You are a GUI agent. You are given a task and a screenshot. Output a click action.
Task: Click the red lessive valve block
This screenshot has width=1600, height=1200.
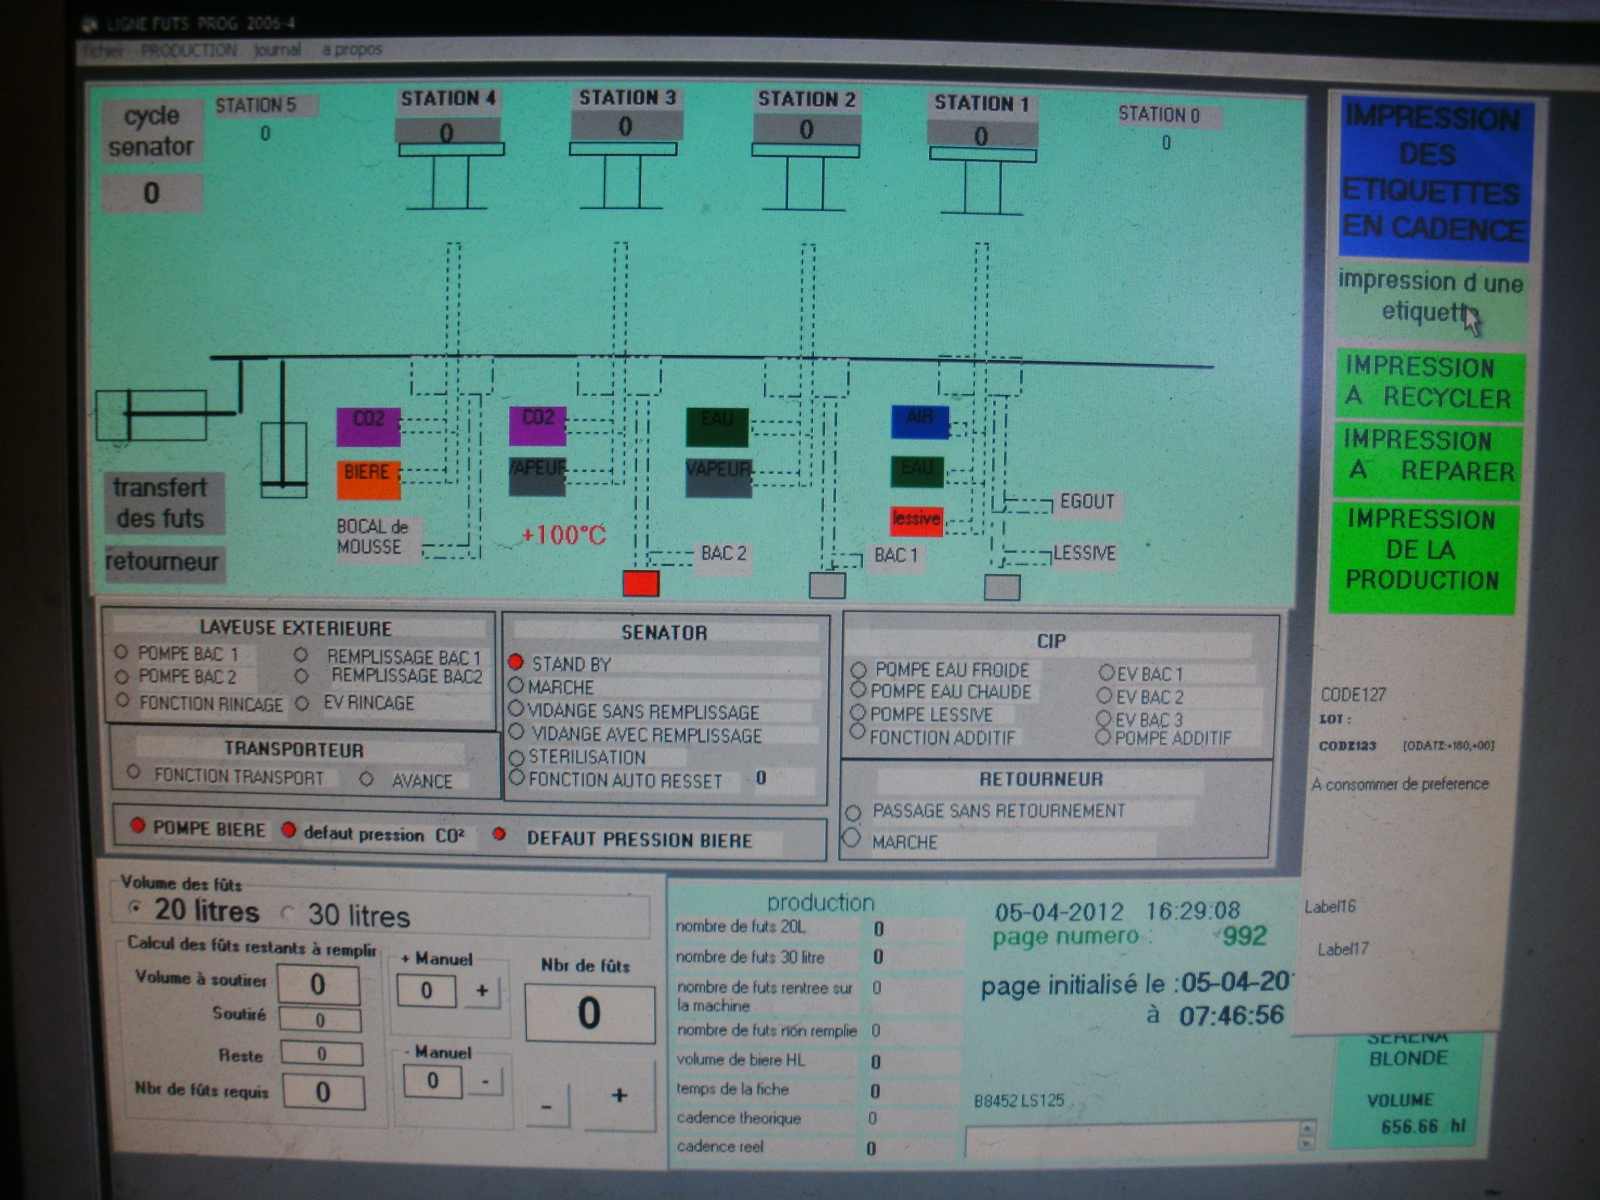tap(916, 520)
